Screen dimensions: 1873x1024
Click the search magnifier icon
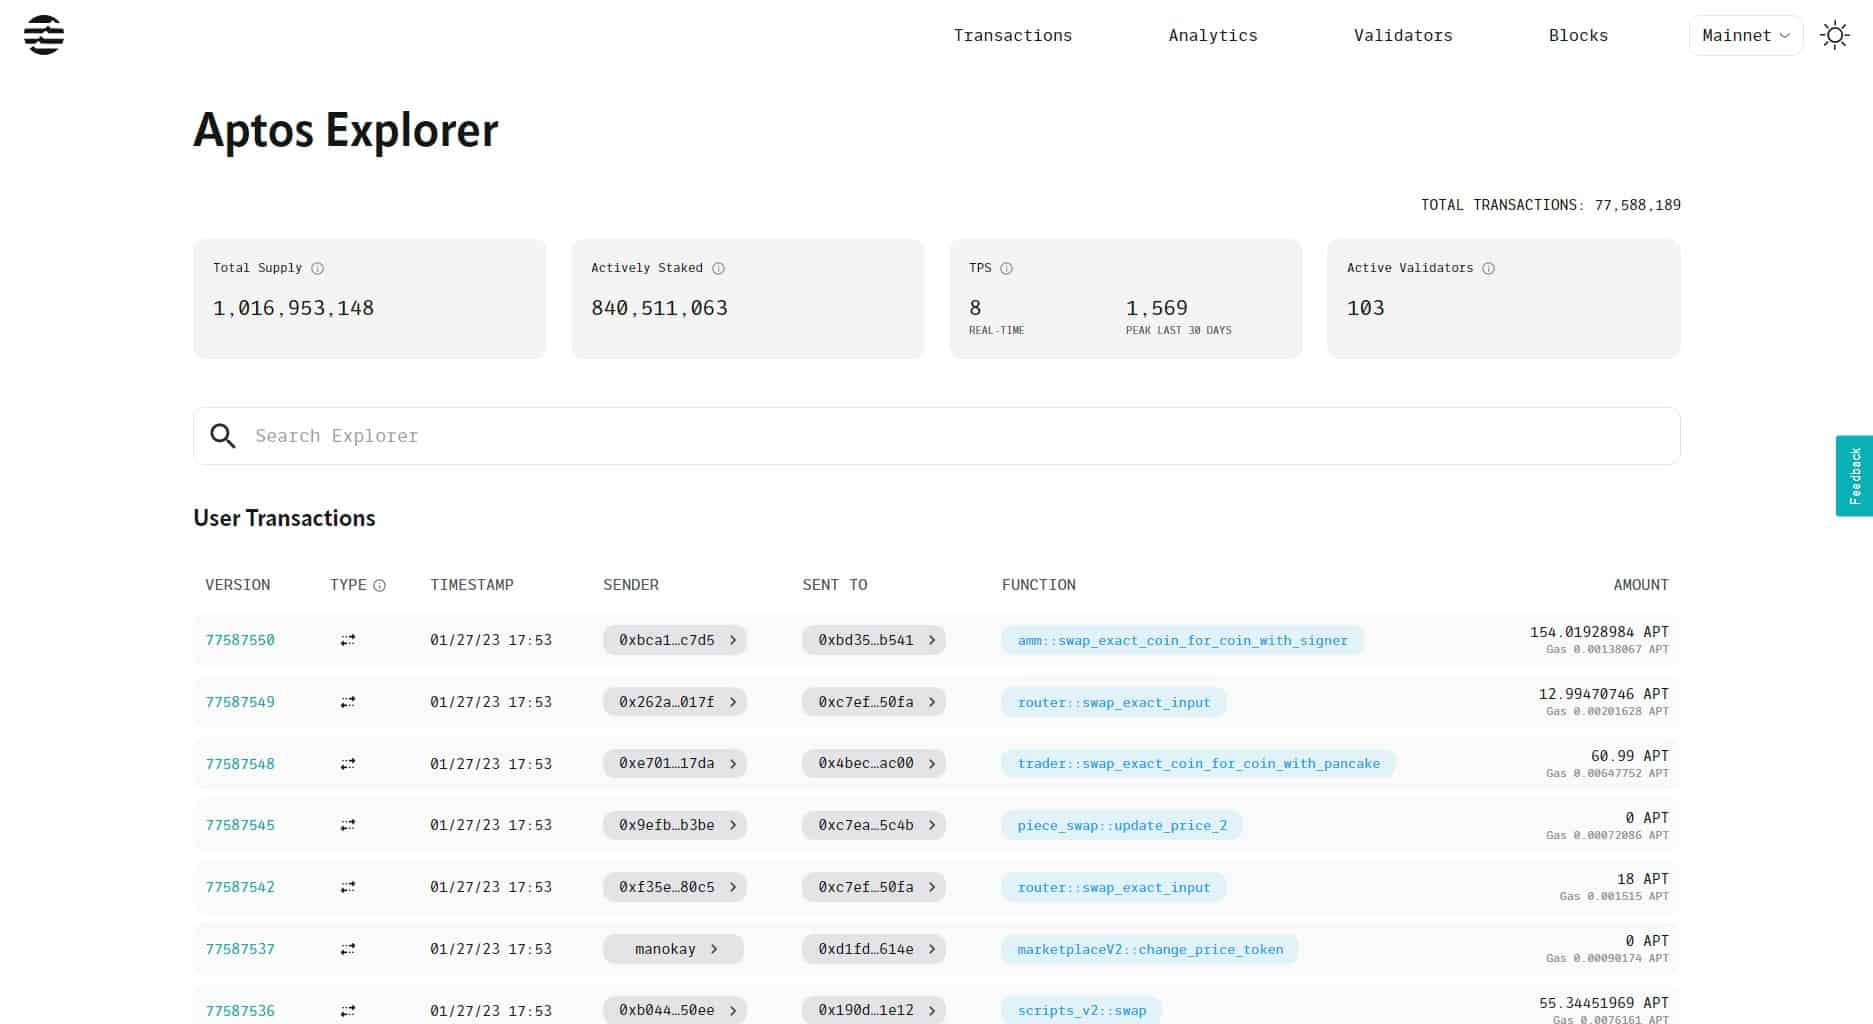coord(223,436)
